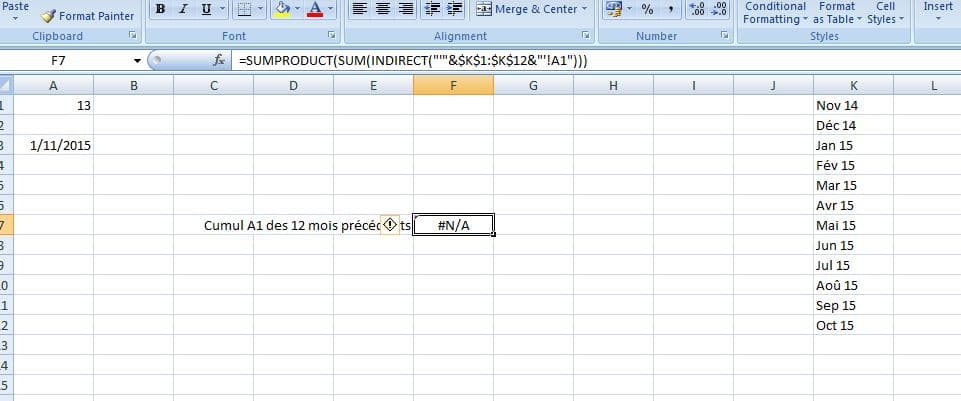Screen dimensions: 961x401
Task: Align text right
Action: [406, 9]
